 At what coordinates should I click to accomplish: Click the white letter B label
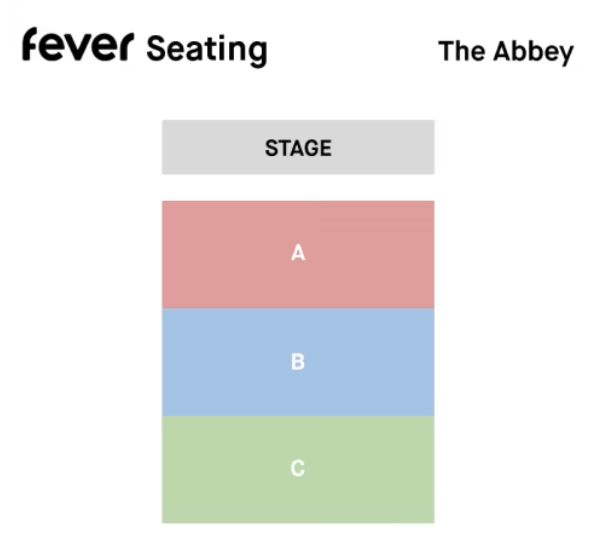298,362
